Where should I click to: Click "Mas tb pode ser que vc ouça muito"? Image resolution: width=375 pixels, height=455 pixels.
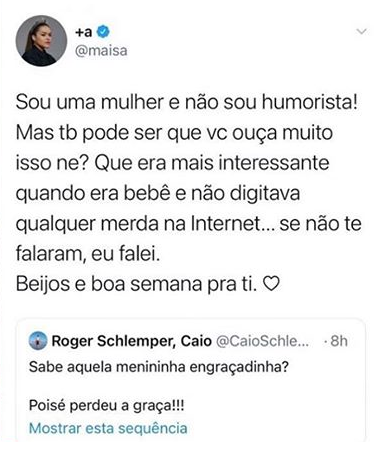174,133
